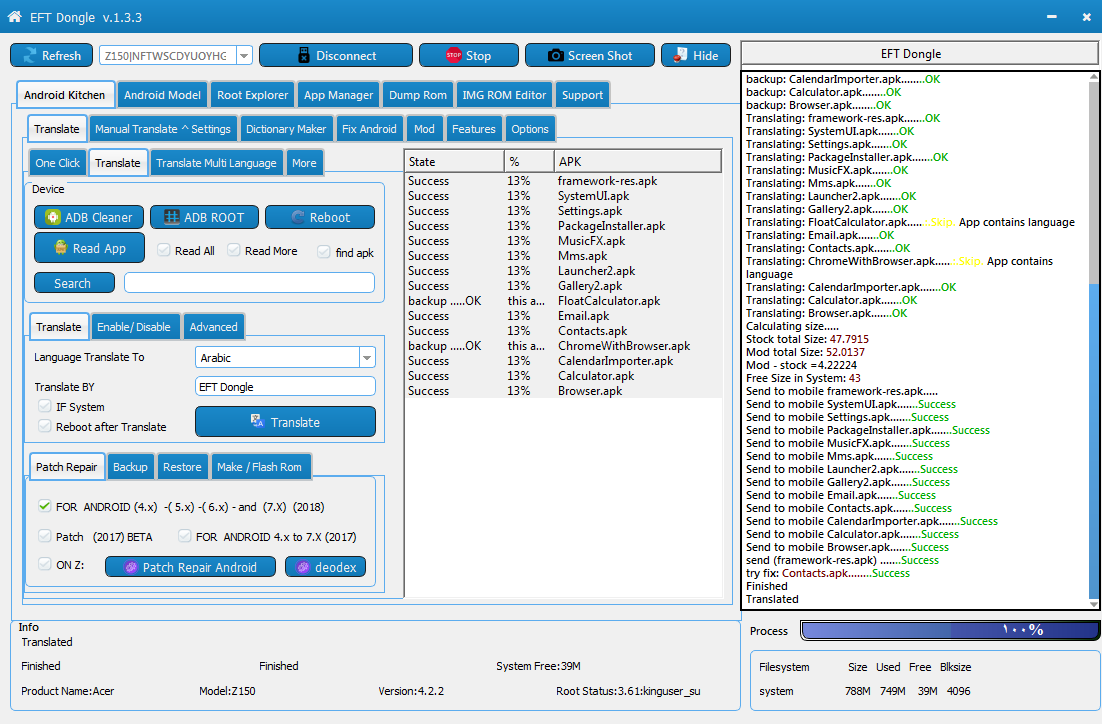
Task: Open IMG ROM Editor tab
Action: coord(504,95)
